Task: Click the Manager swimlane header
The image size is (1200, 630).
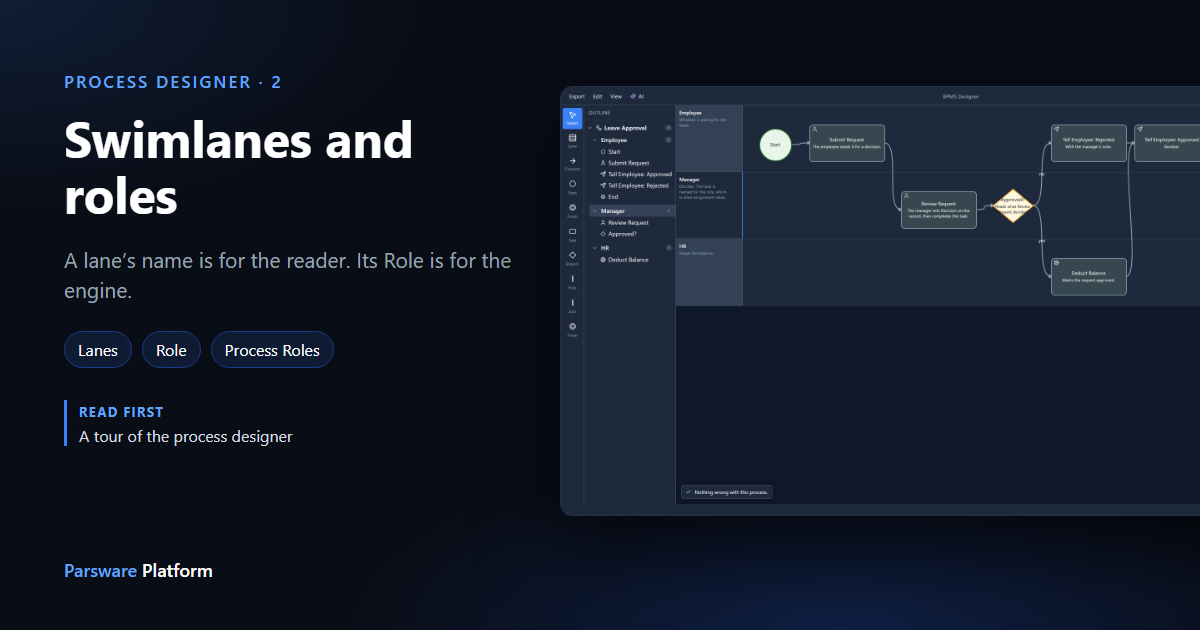Action: pyautogui.click(x=709, y=205)
